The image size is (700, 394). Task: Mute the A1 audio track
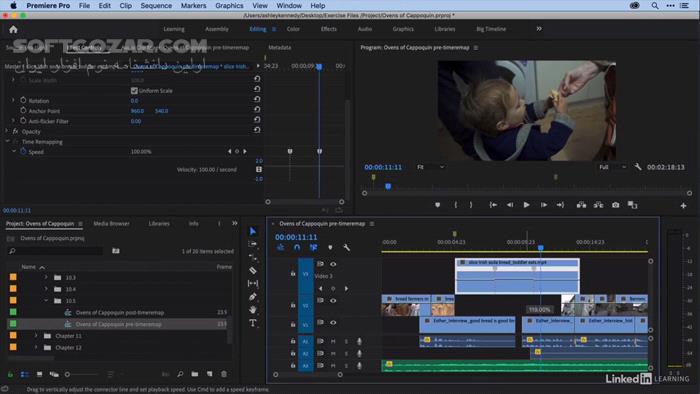[333, 341]
